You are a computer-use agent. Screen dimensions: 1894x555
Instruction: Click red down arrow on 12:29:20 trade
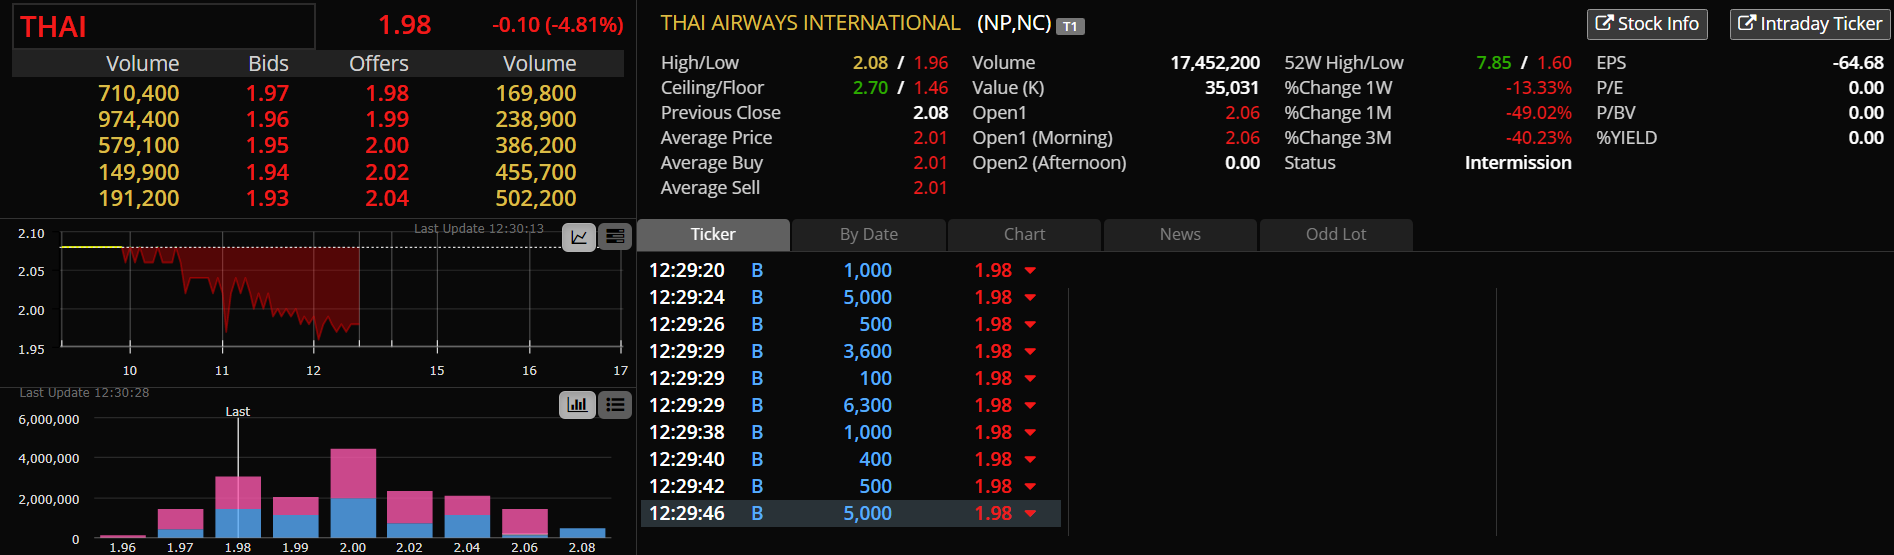point(1030,271)
